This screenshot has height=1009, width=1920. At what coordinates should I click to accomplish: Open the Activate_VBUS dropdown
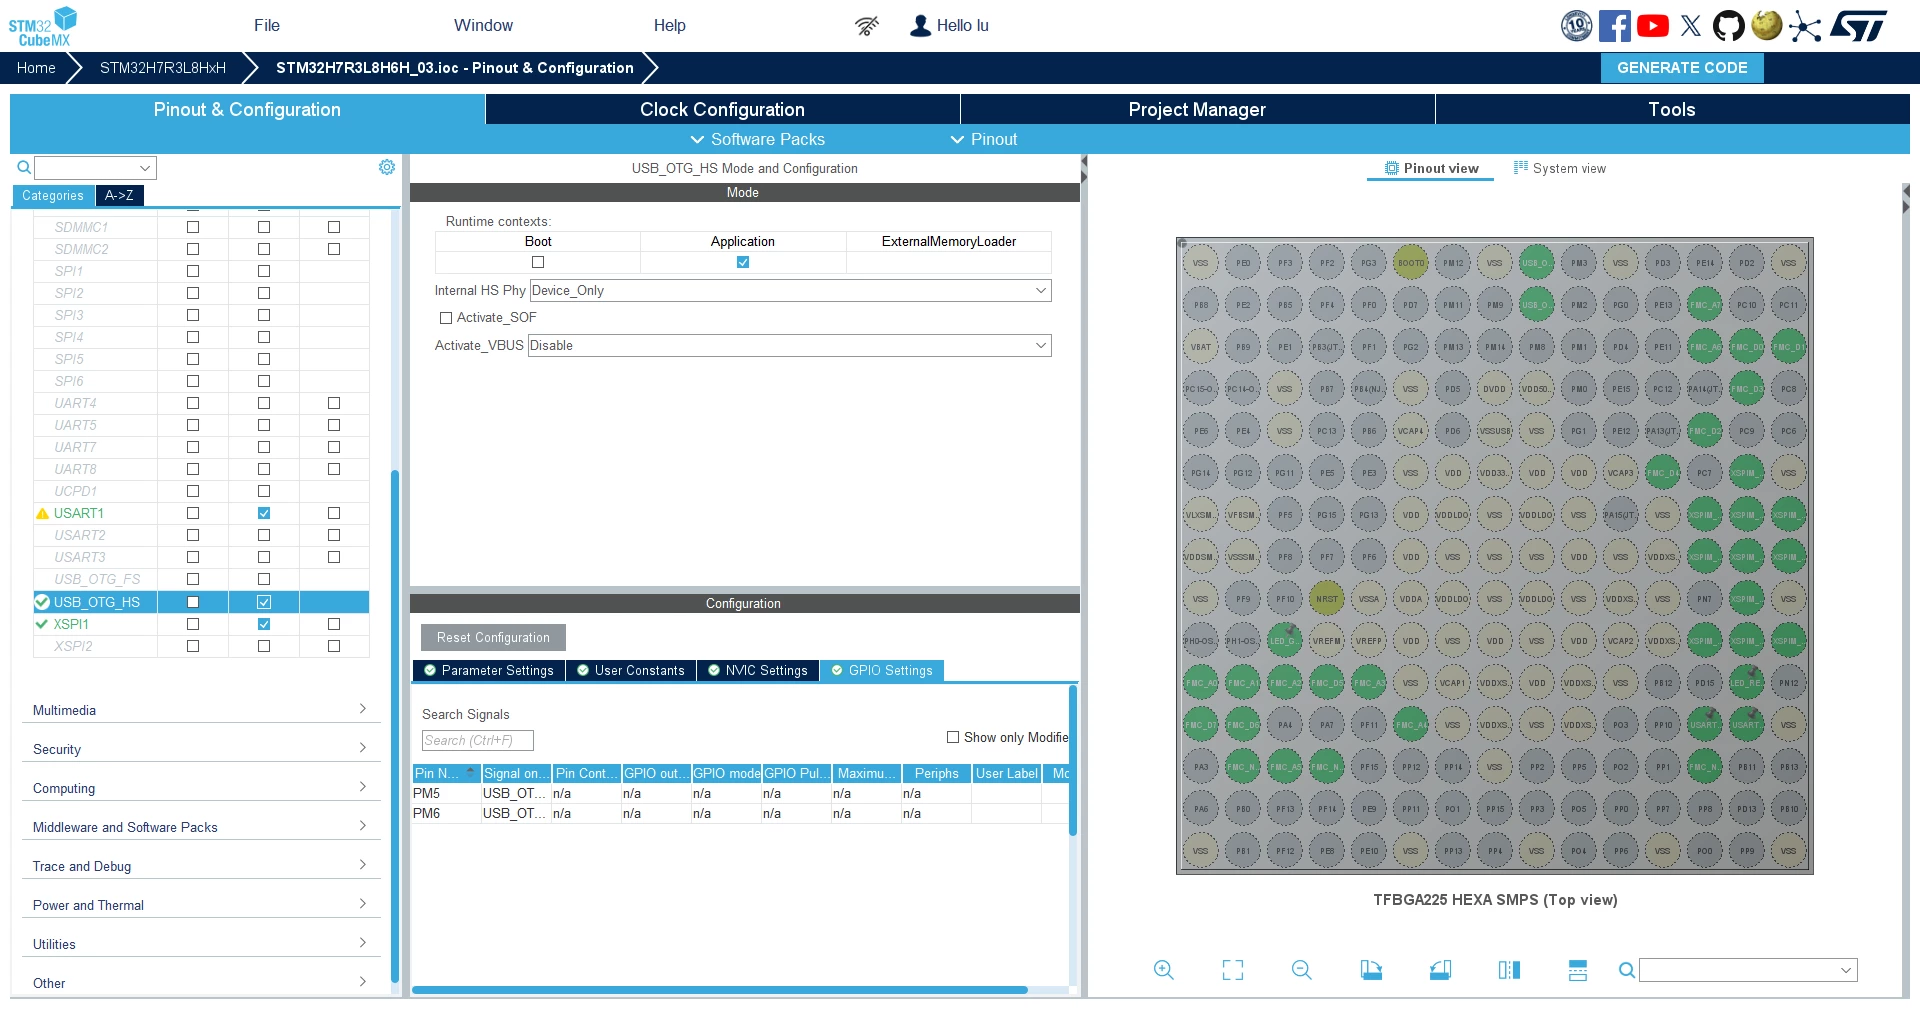coord(789,345)
